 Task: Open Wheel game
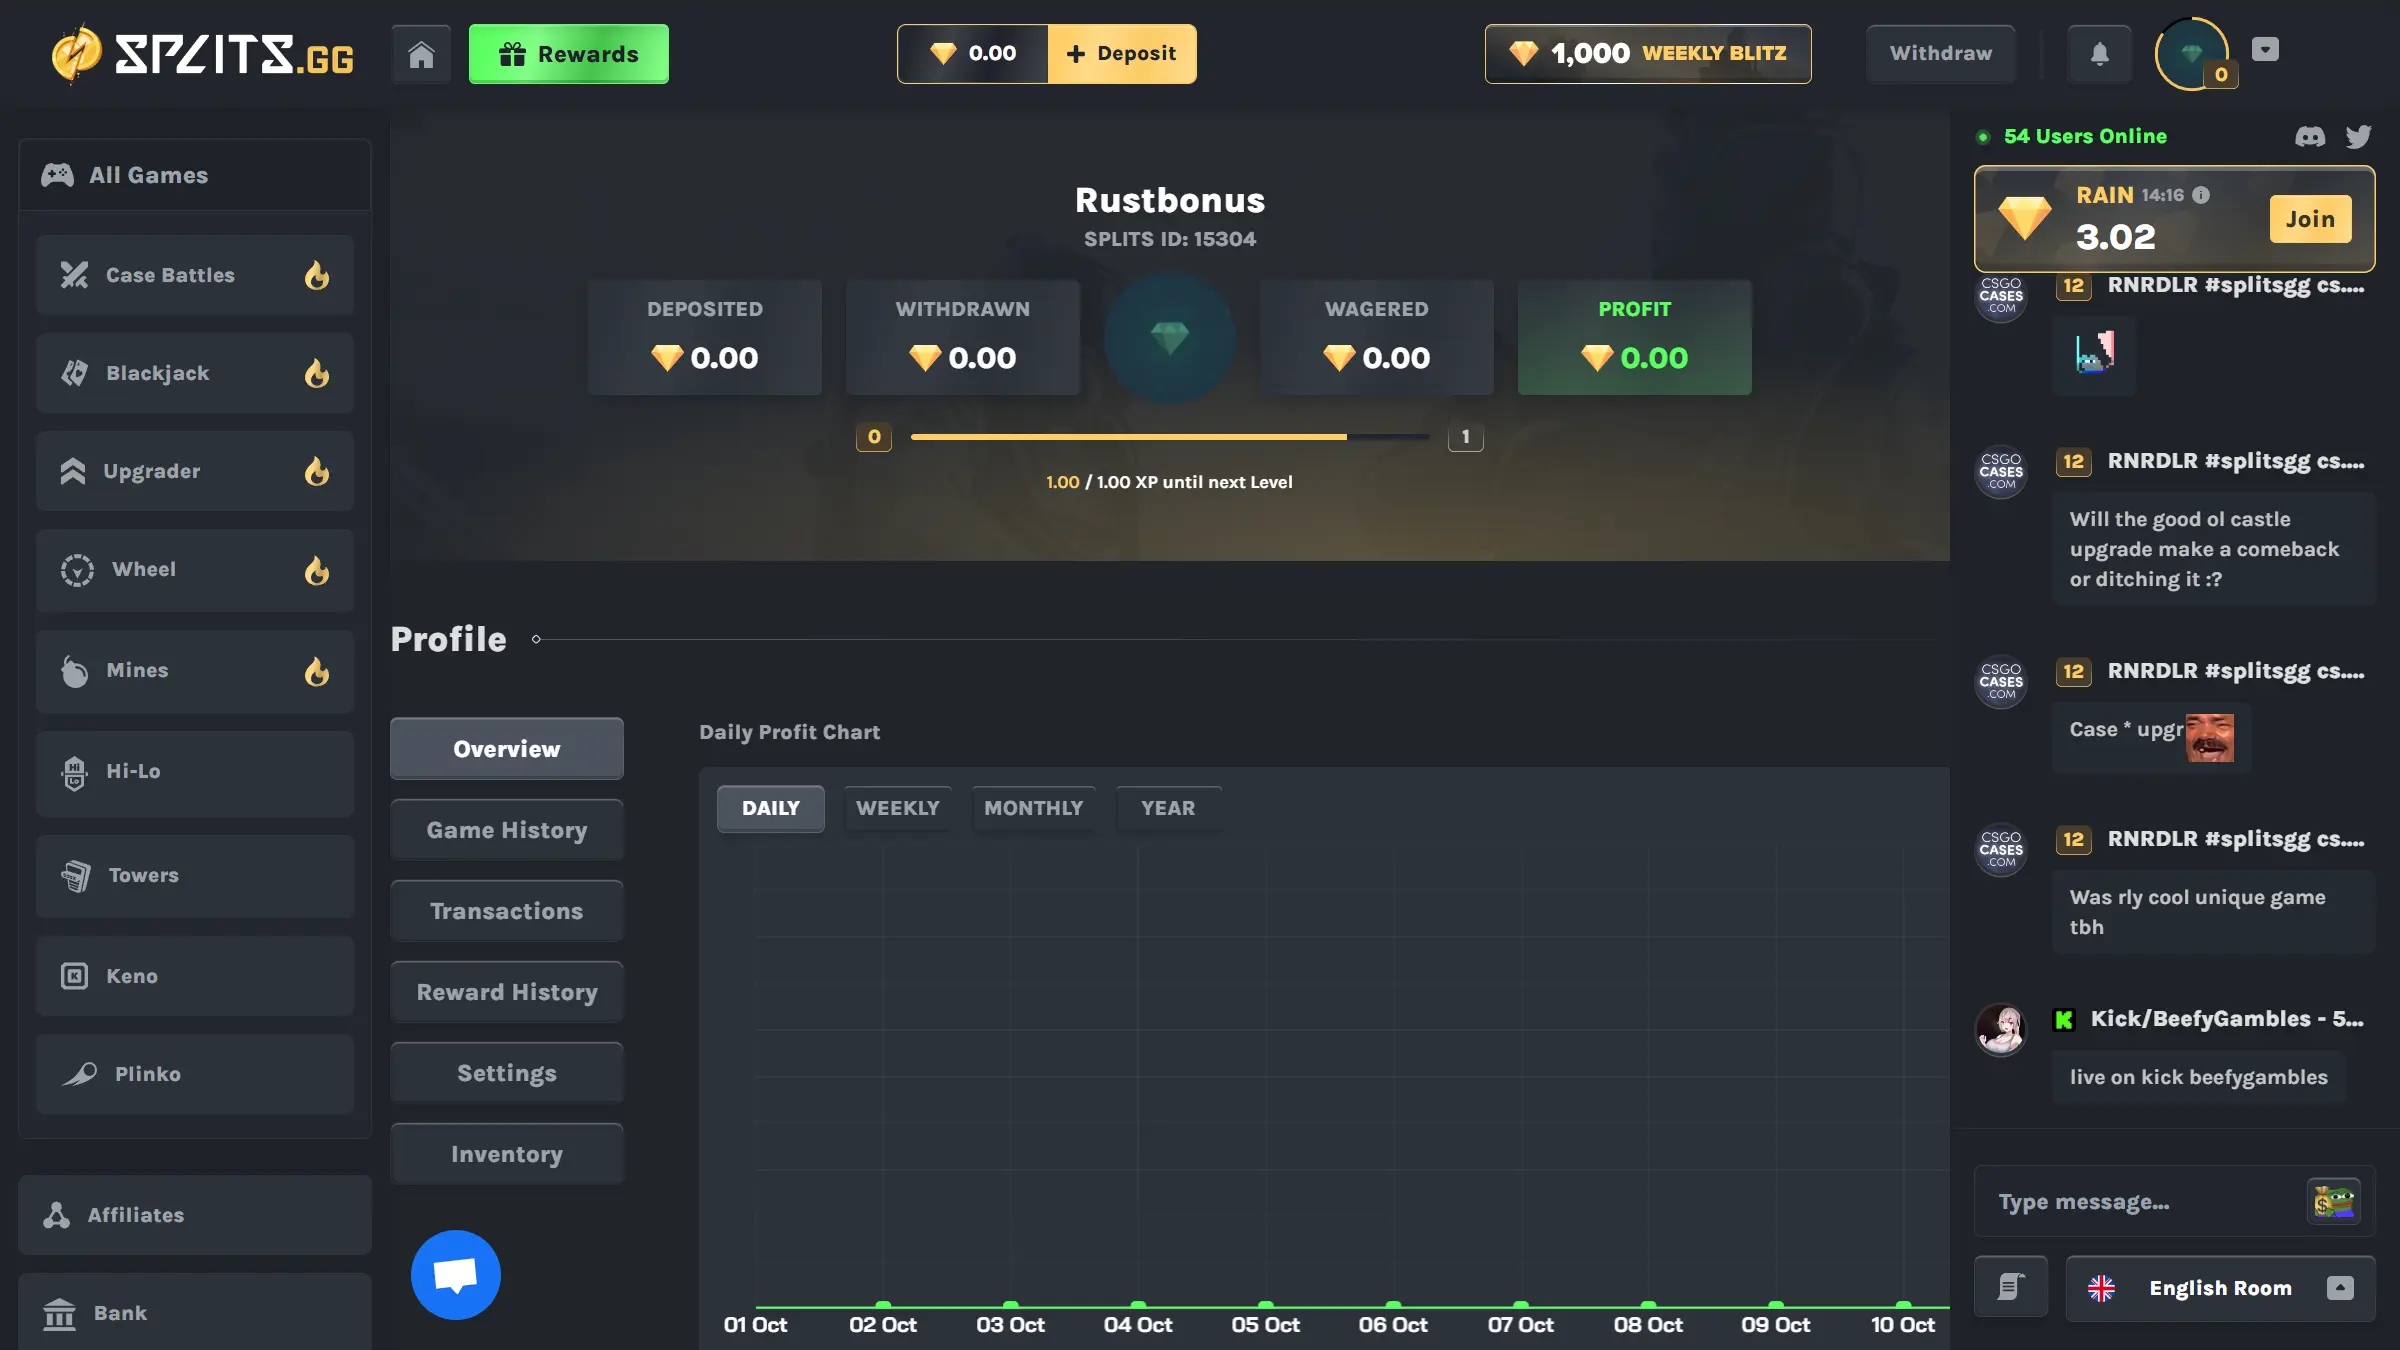[x=195, y=570]
